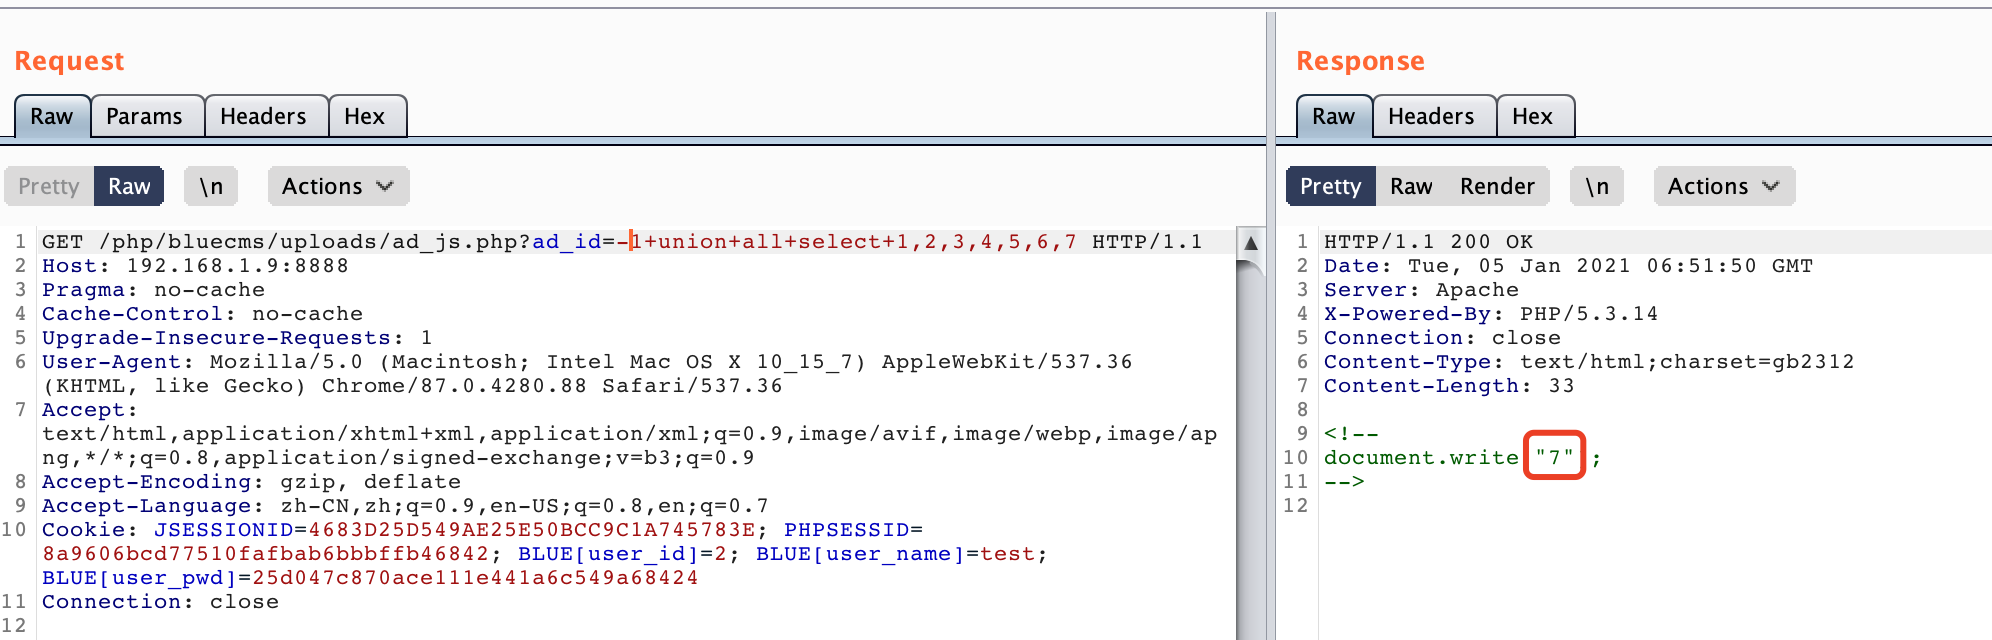Switch Response view to Render mode
Image resolution: width=1992 pixels, height=640 pixels.
tap(1496, 187)
